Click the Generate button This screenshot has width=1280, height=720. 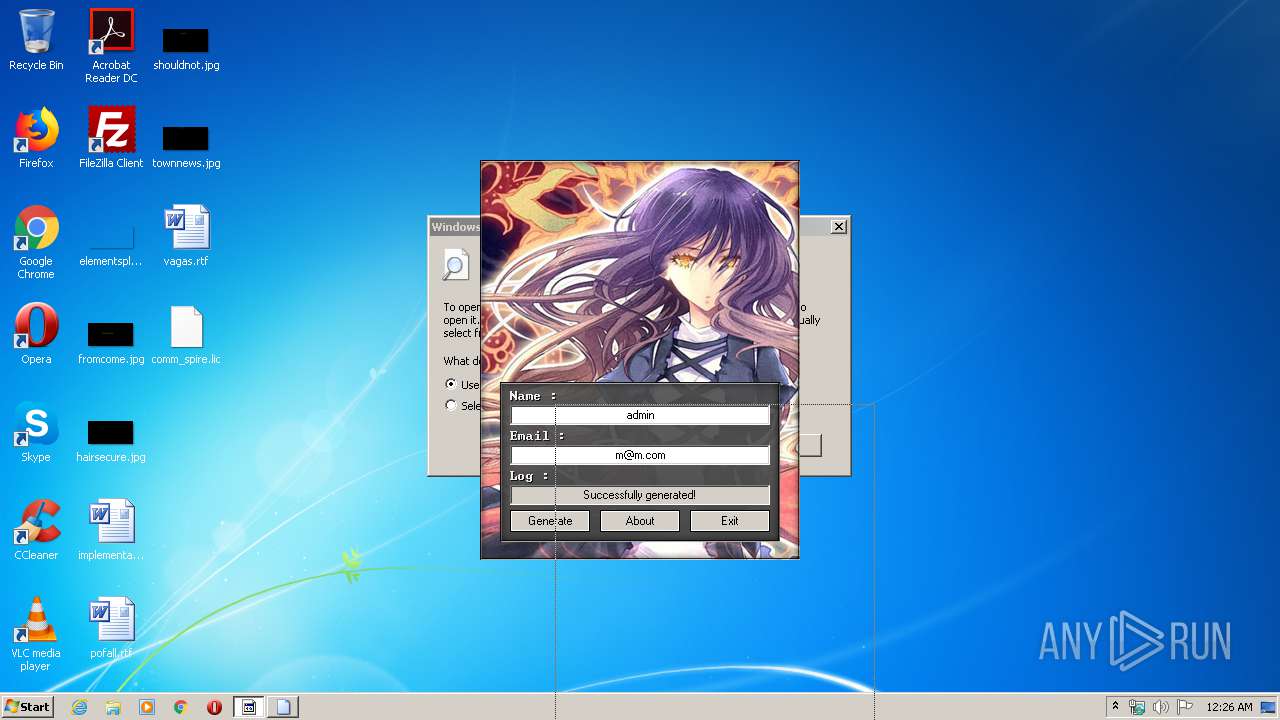550,521
